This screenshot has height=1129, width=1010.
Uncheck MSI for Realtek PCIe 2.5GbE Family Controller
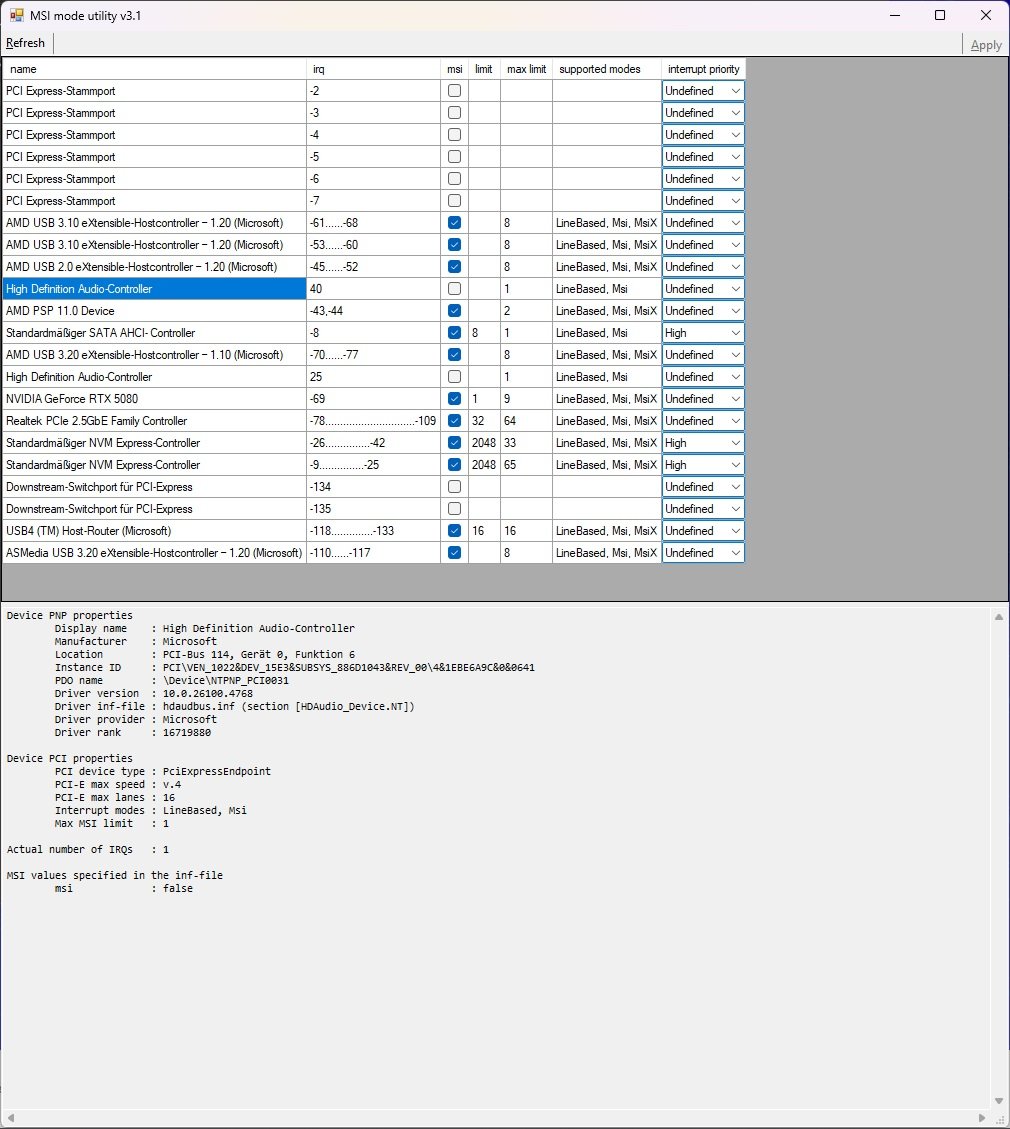(x=454, y=420)
